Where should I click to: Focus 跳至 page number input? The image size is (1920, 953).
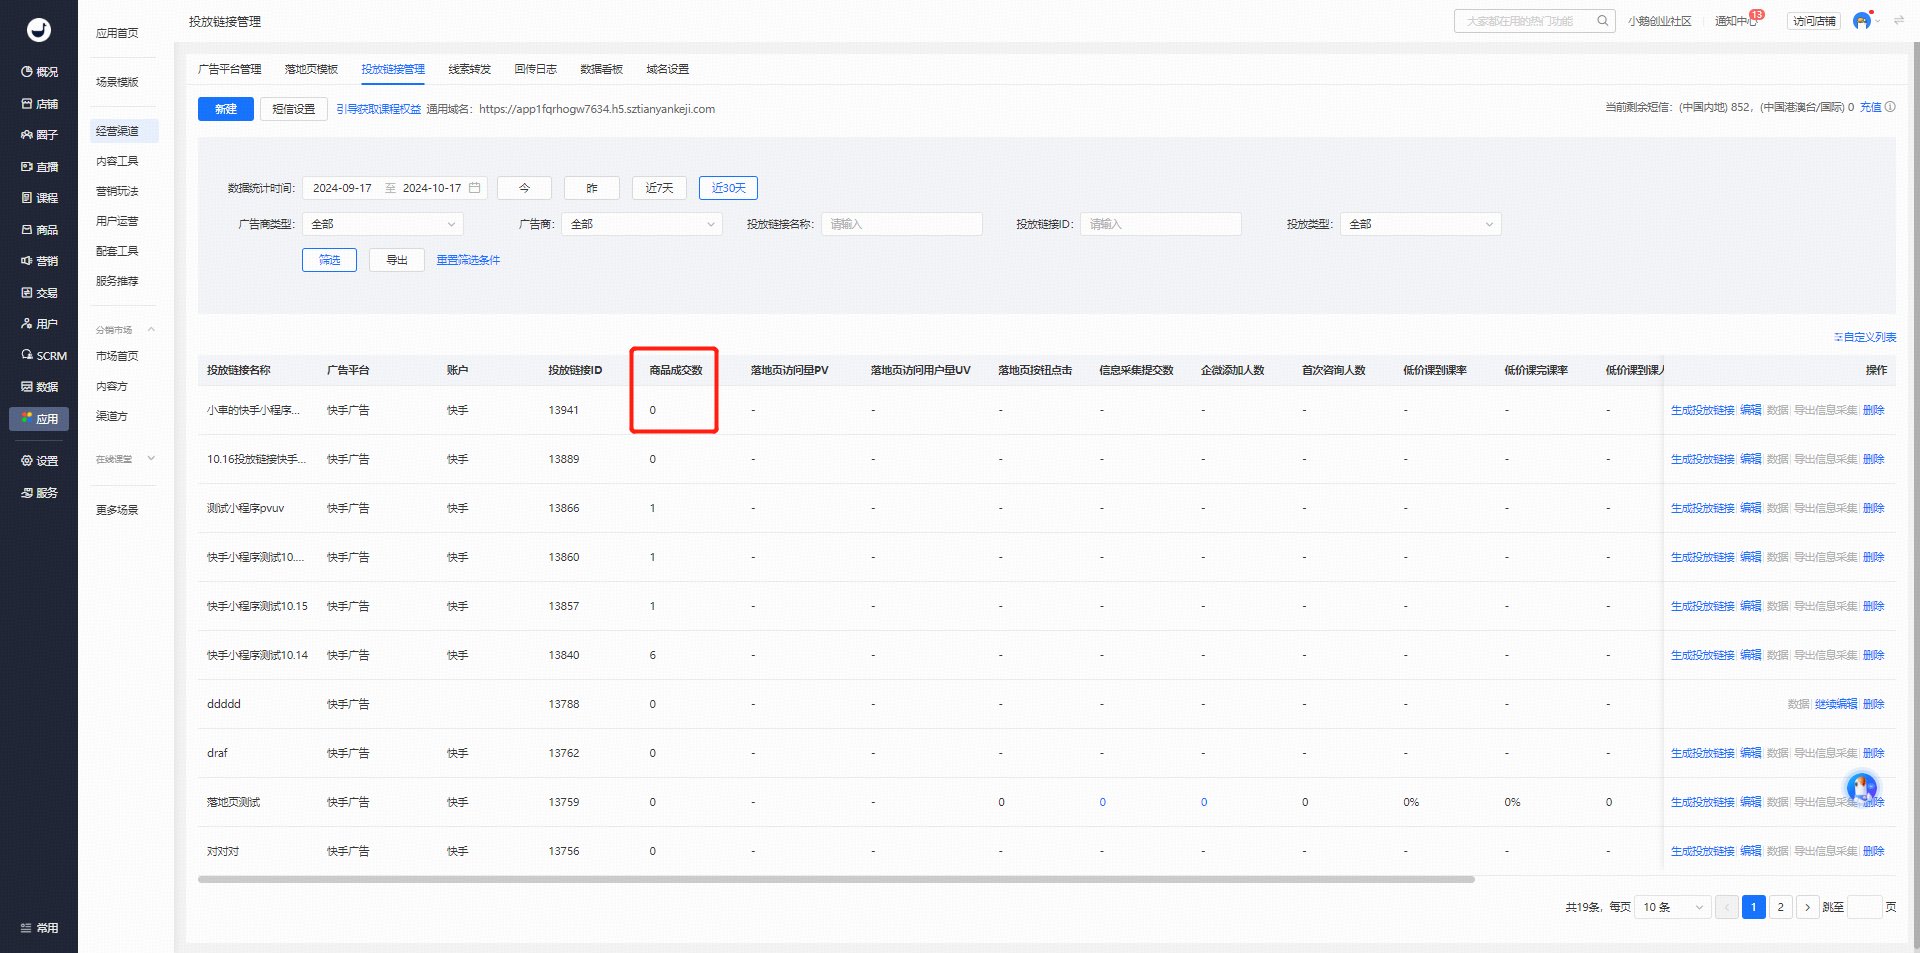[x=1864, y=907]
